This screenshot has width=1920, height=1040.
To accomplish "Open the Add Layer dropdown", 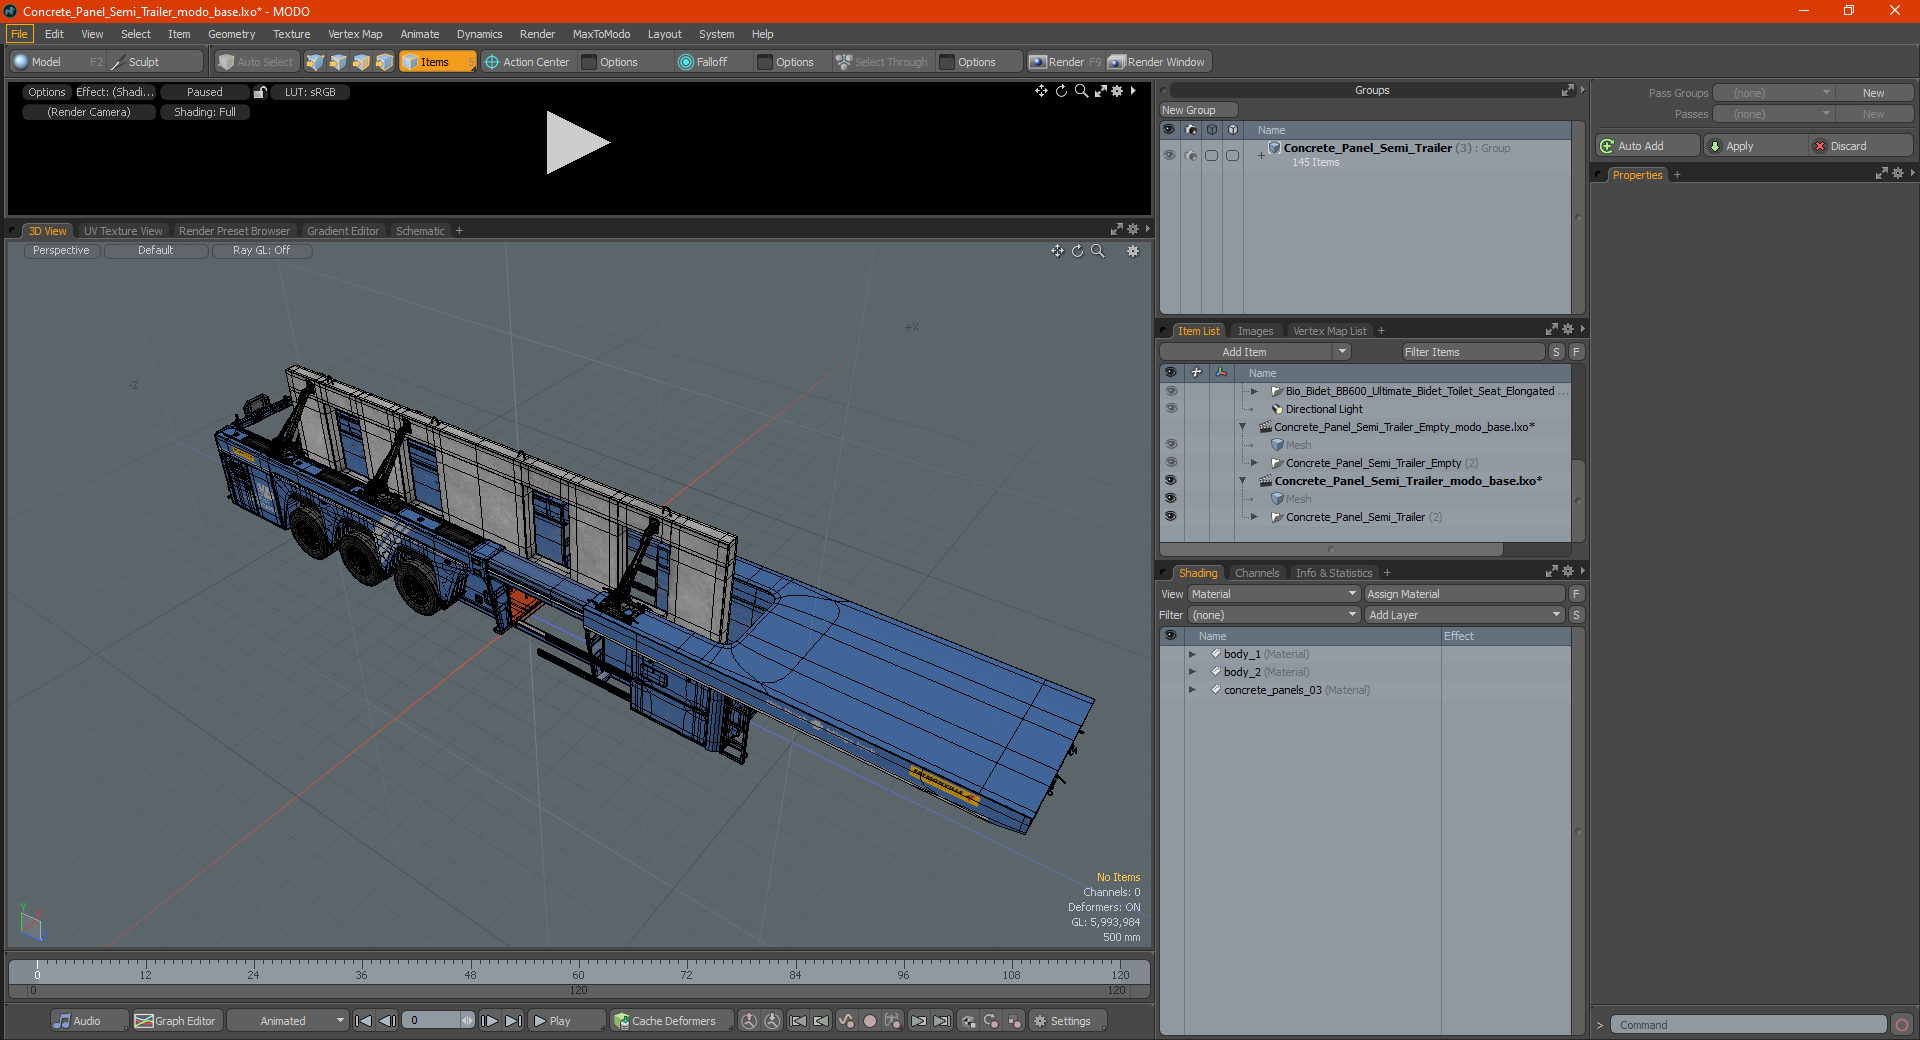I will pos(1464,615).
